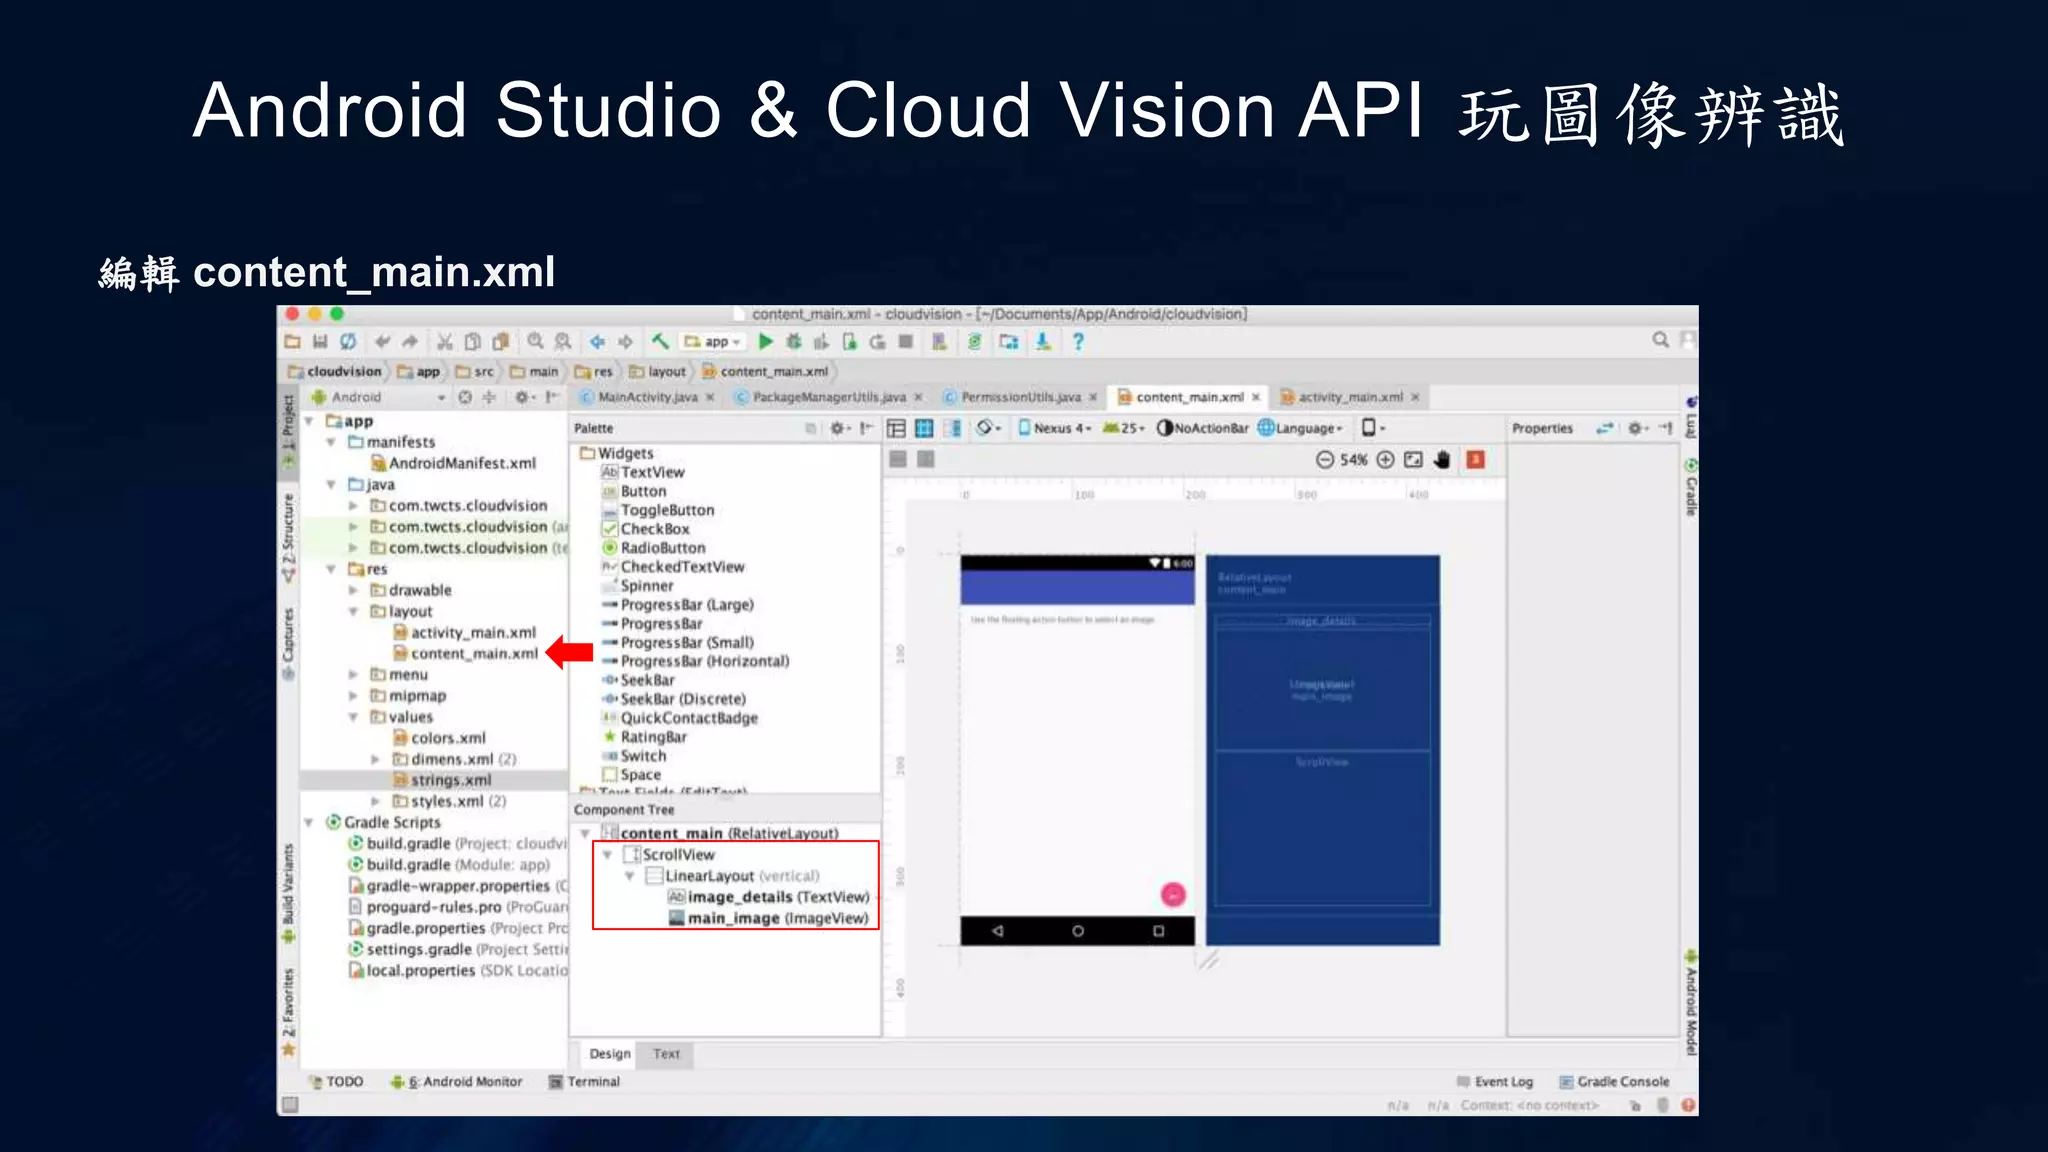Click the Find magnifier icon in toolbar
This screenshot has width=2048, height=1152.
coord(536,342)
